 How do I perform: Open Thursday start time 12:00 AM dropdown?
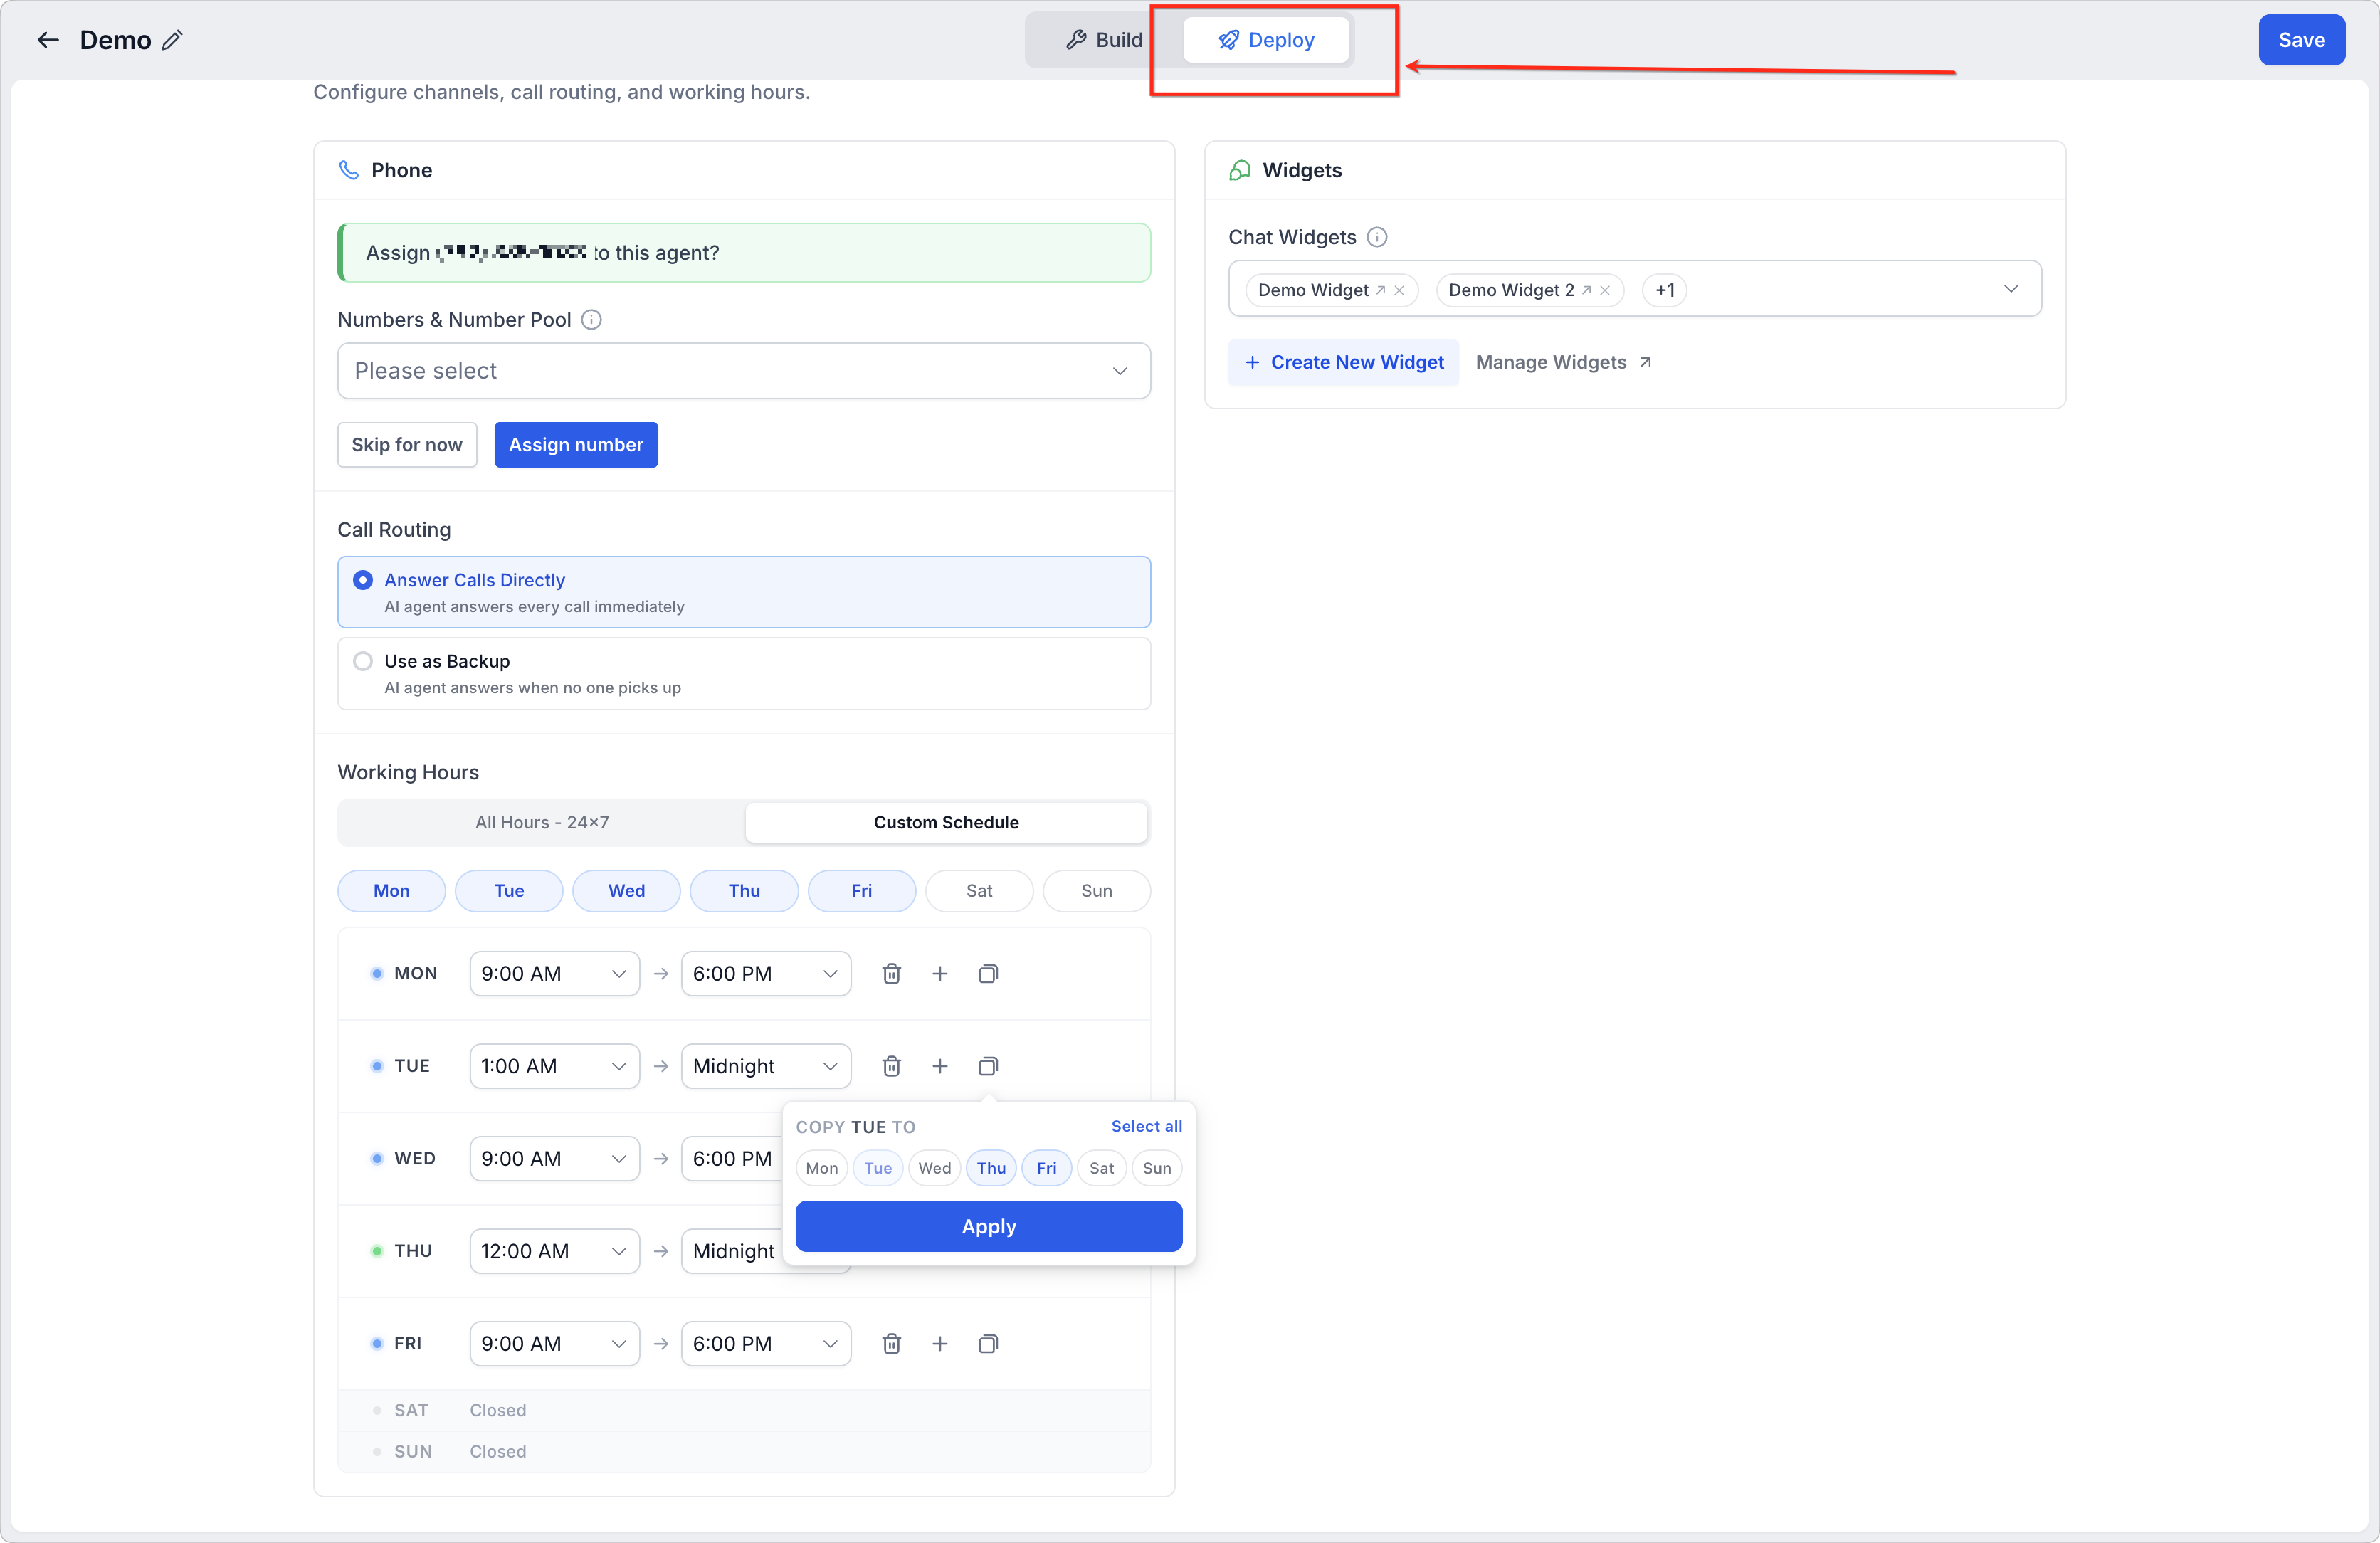click(555, 1251)
